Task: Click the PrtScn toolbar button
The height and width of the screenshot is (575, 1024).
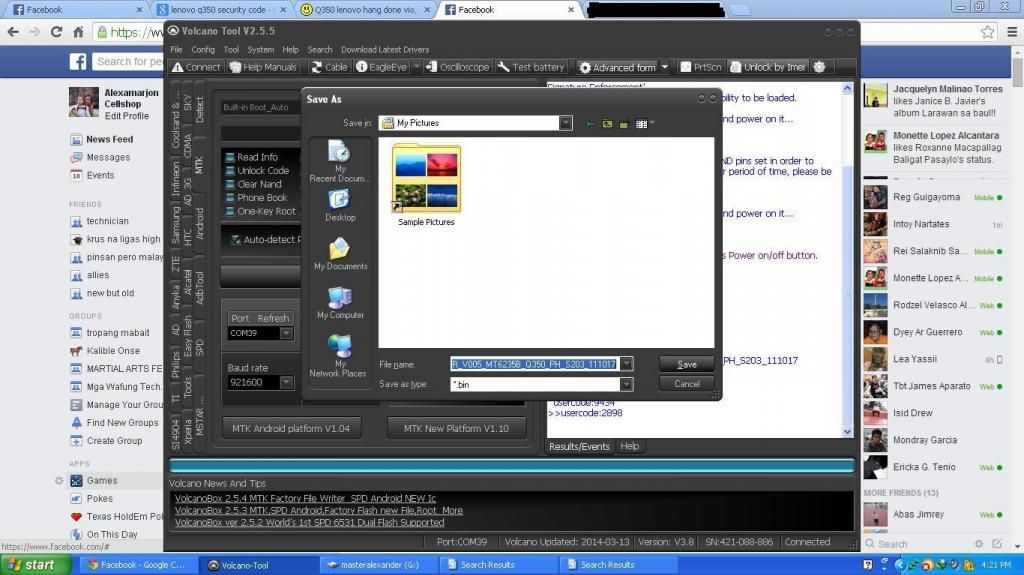Action: (700, 67)
